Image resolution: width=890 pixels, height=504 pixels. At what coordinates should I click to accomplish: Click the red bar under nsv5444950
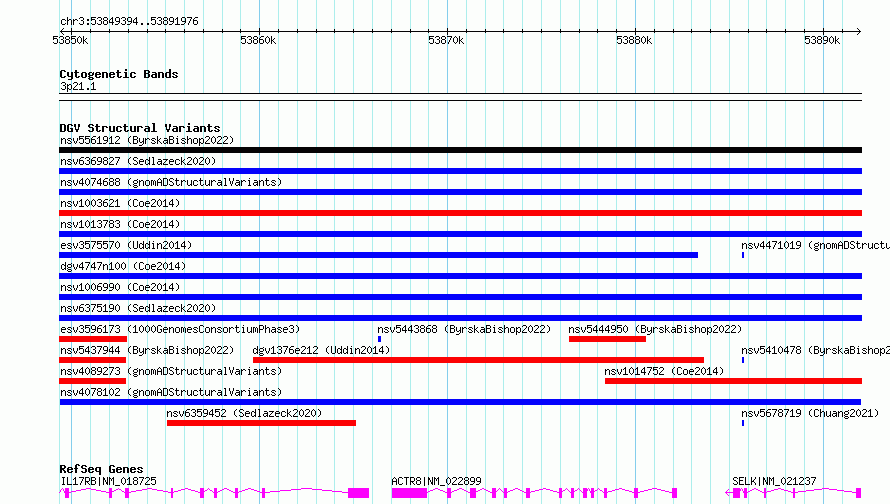point(607,339)
